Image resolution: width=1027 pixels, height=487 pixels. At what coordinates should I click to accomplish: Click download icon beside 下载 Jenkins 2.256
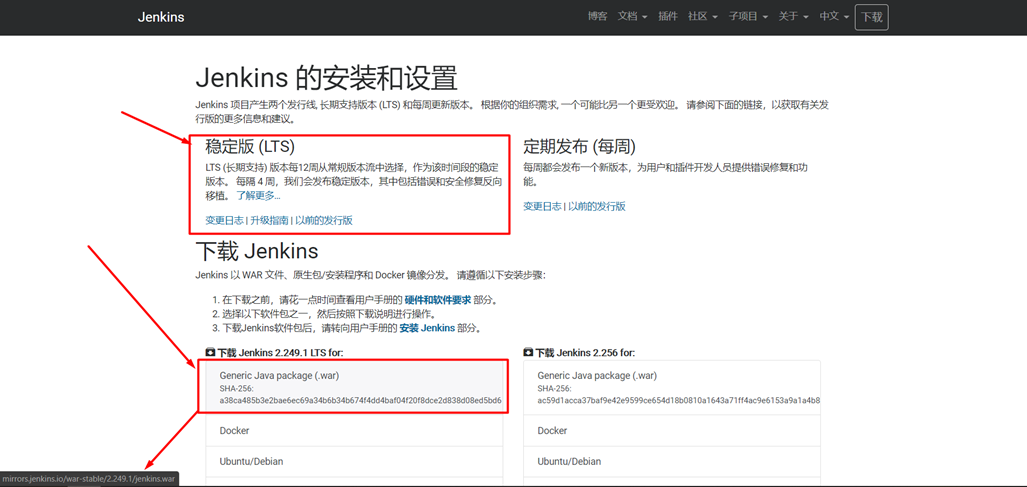(x=528, y=352)
